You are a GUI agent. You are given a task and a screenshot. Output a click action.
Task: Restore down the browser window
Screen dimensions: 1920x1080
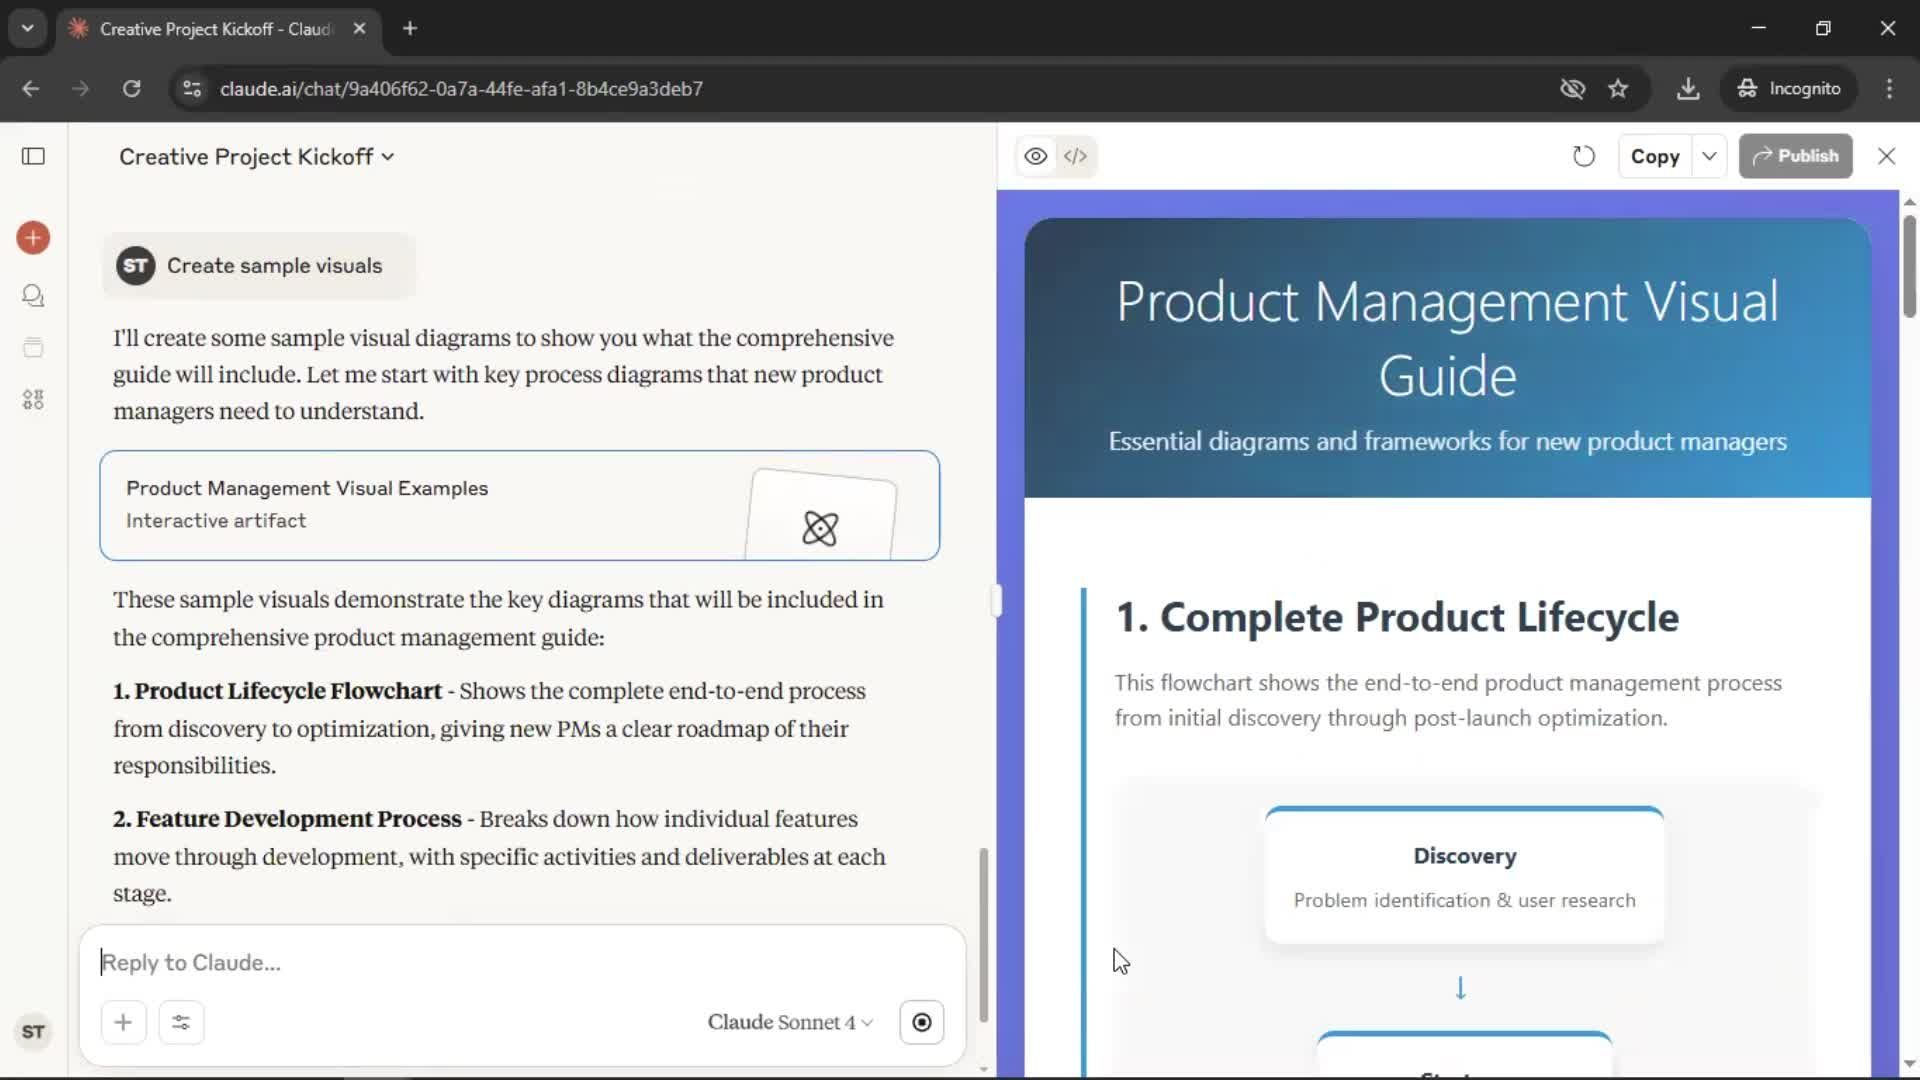coord(1823,28)
